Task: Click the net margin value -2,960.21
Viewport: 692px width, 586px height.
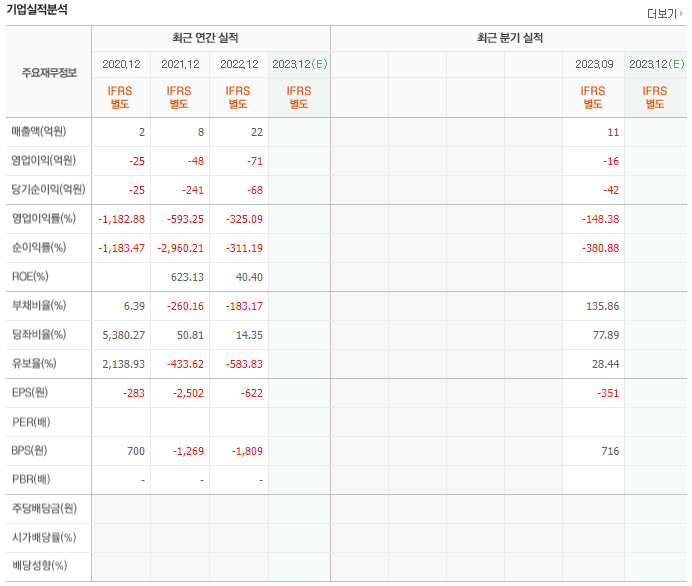Action: 181,248
